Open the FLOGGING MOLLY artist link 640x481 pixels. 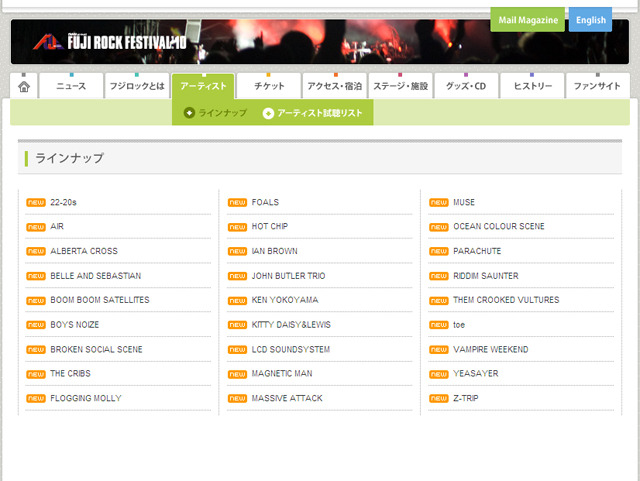[86, 398]
